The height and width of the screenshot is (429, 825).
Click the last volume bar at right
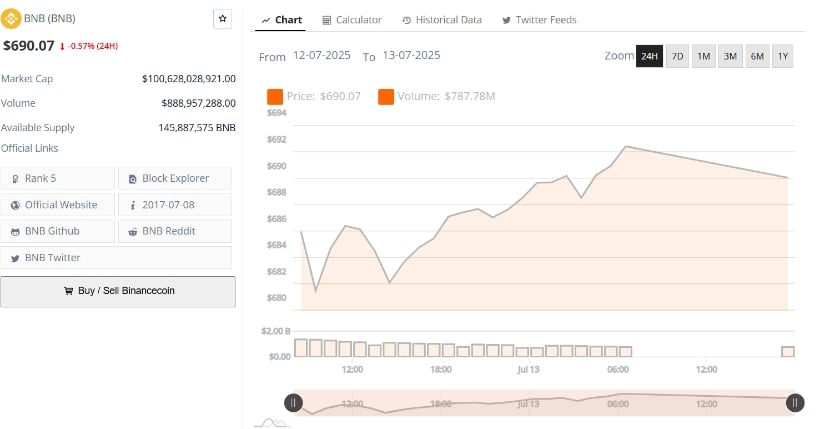788,352
